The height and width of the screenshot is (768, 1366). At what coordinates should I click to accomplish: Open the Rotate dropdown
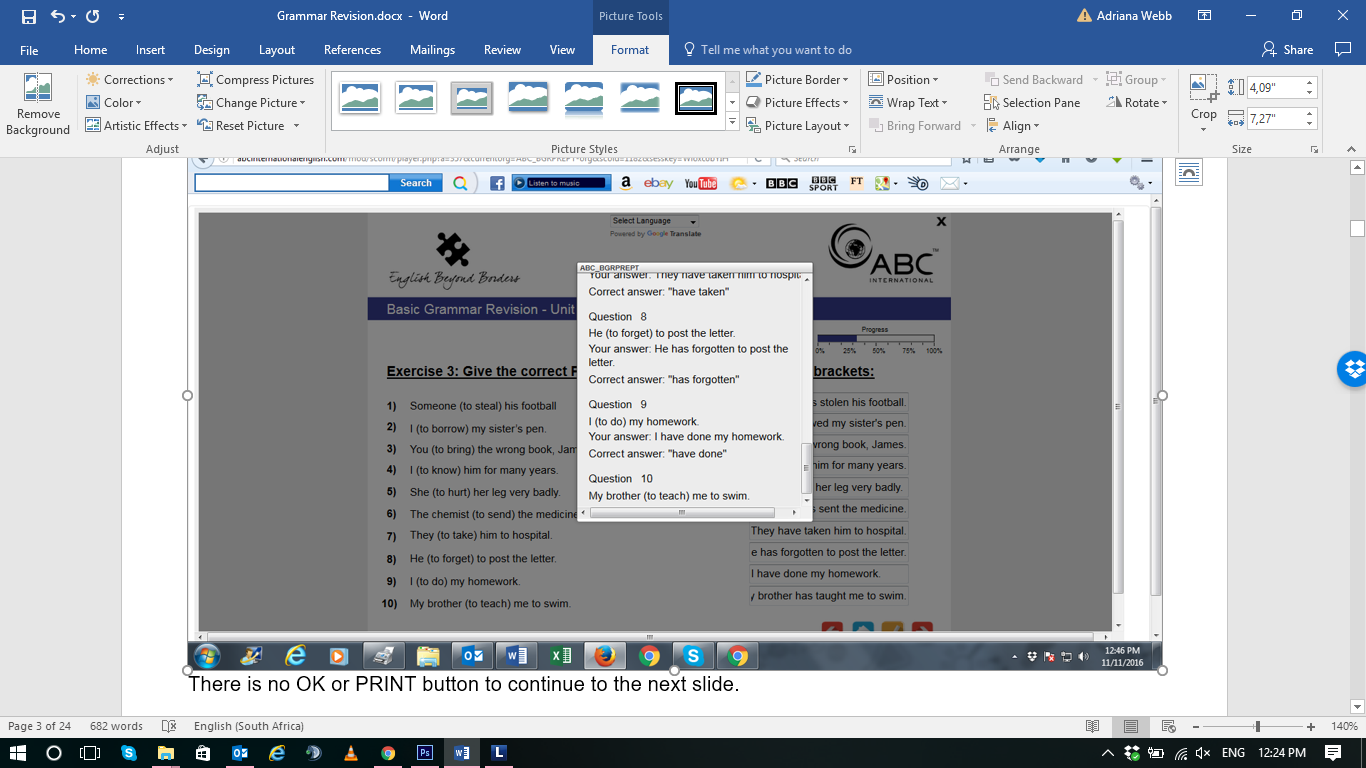1138,103
